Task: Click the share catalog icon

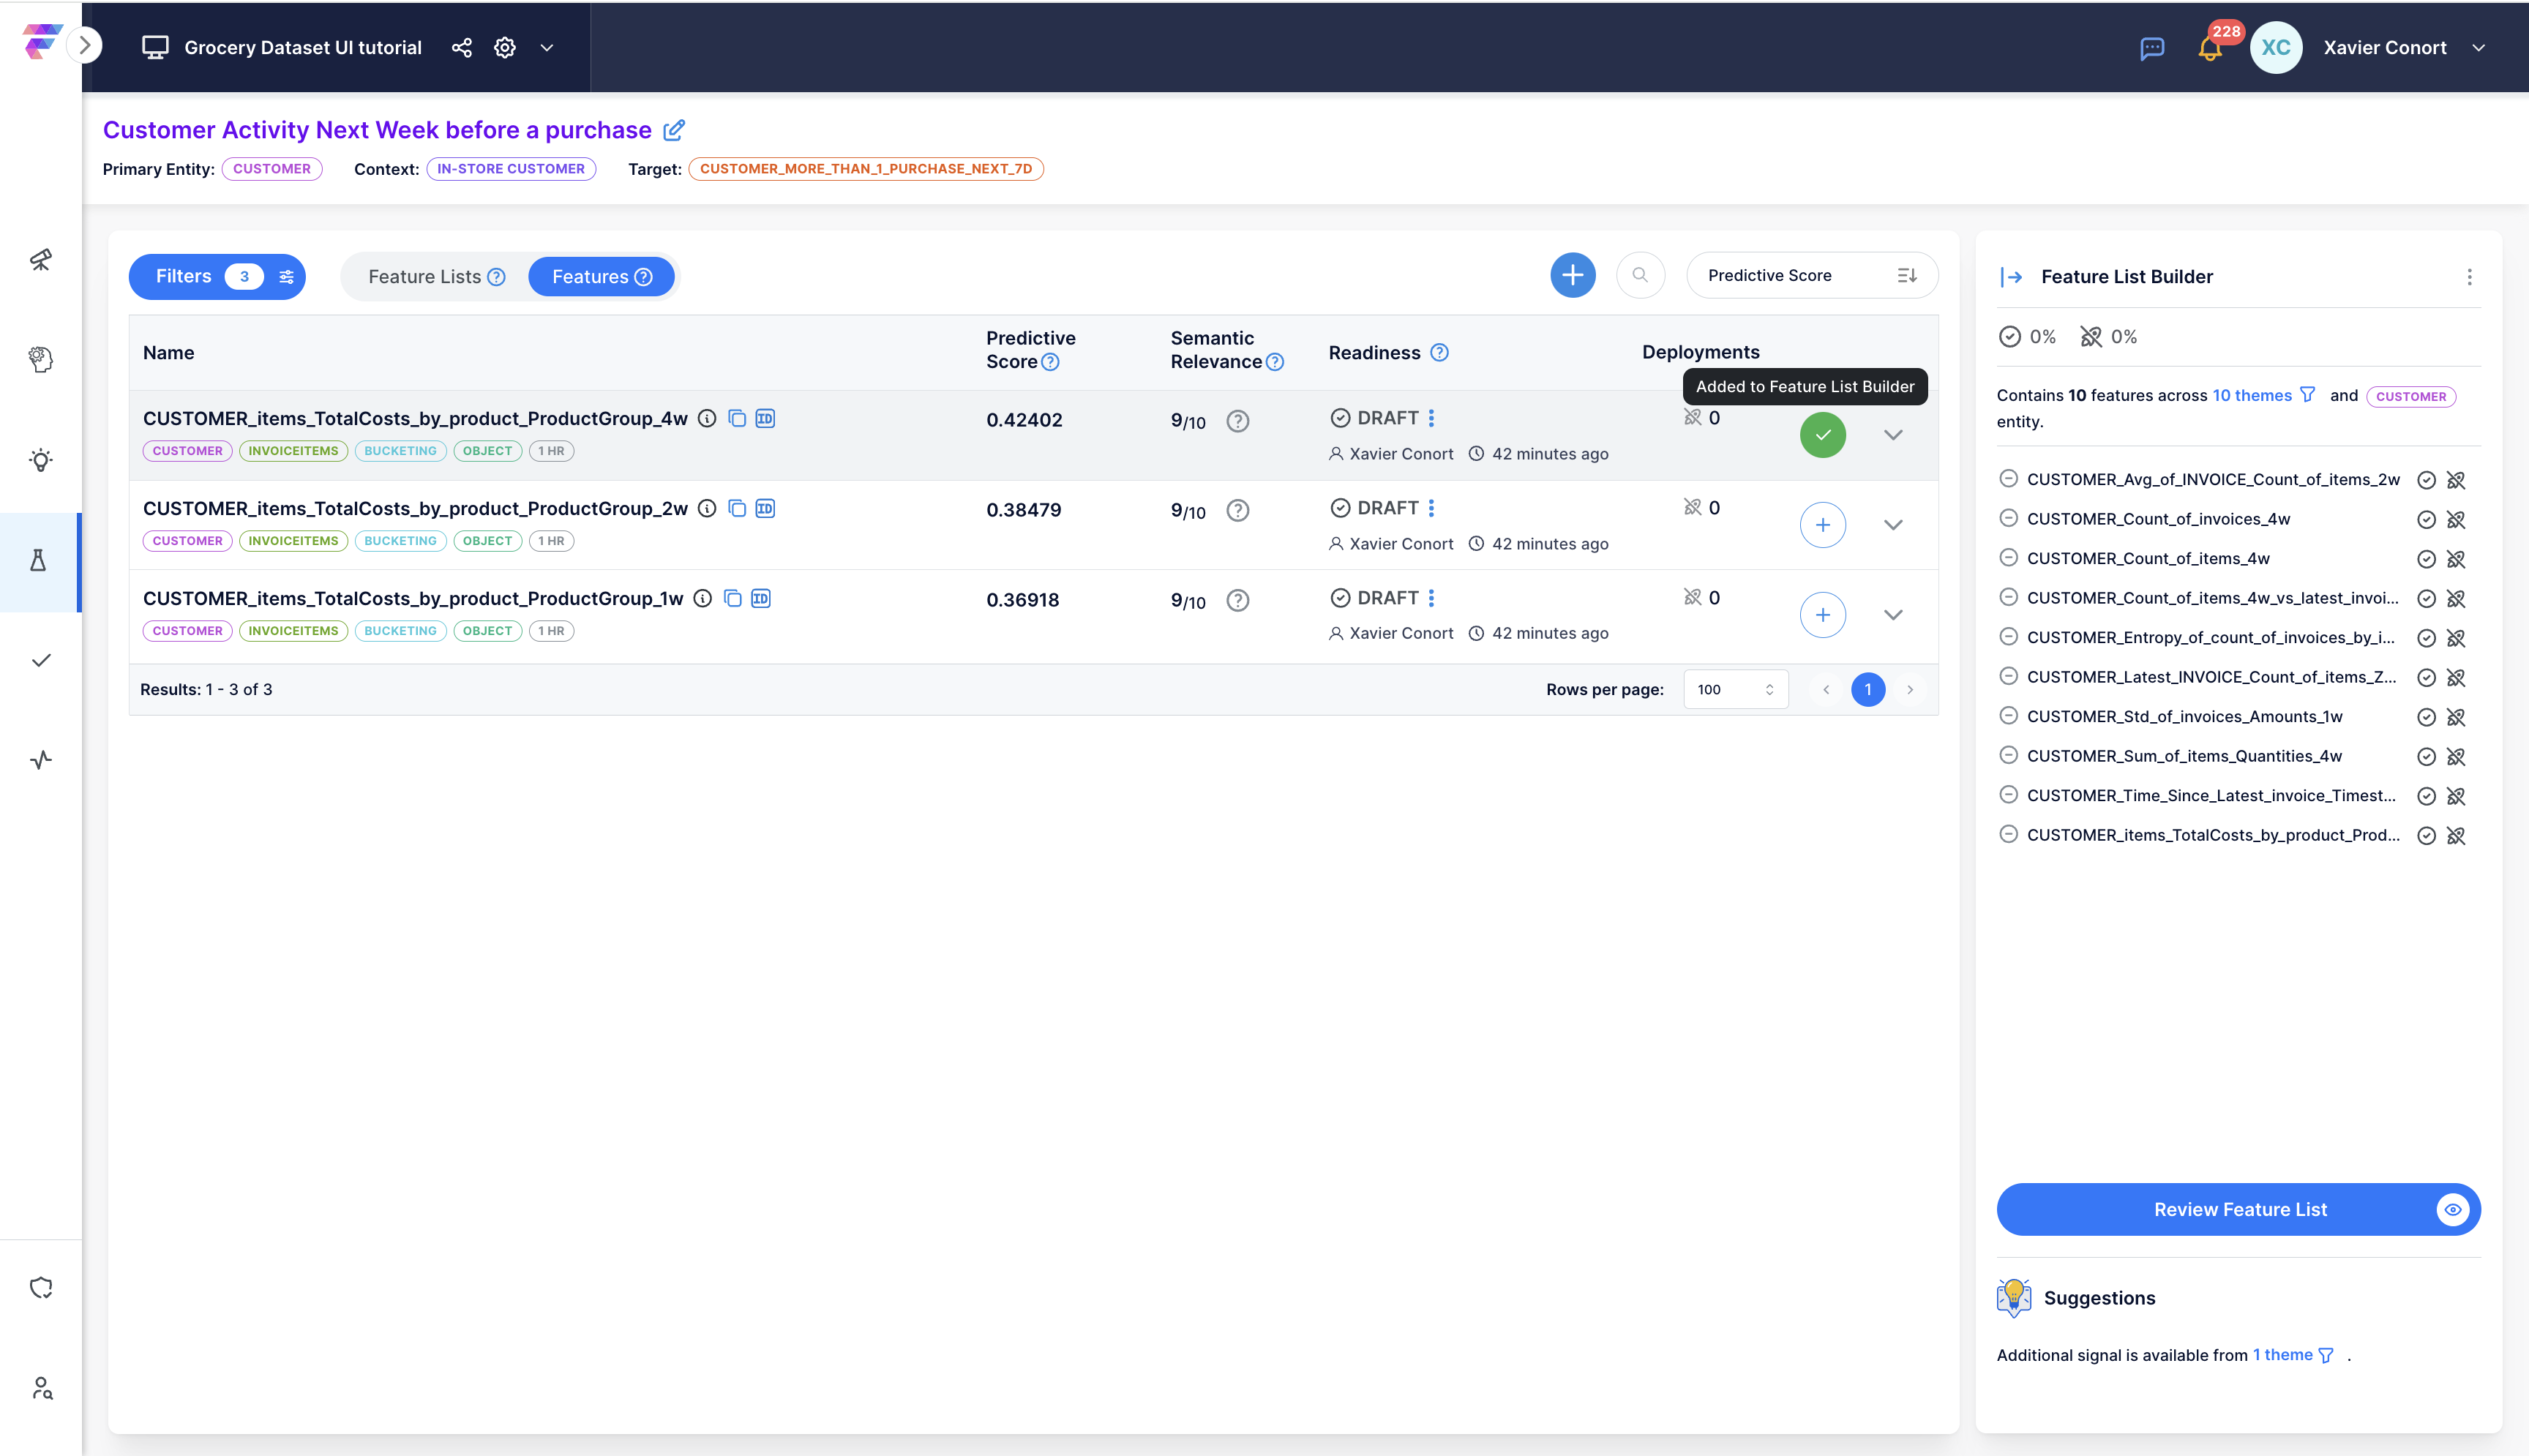Action: click(x=461, y=48)
